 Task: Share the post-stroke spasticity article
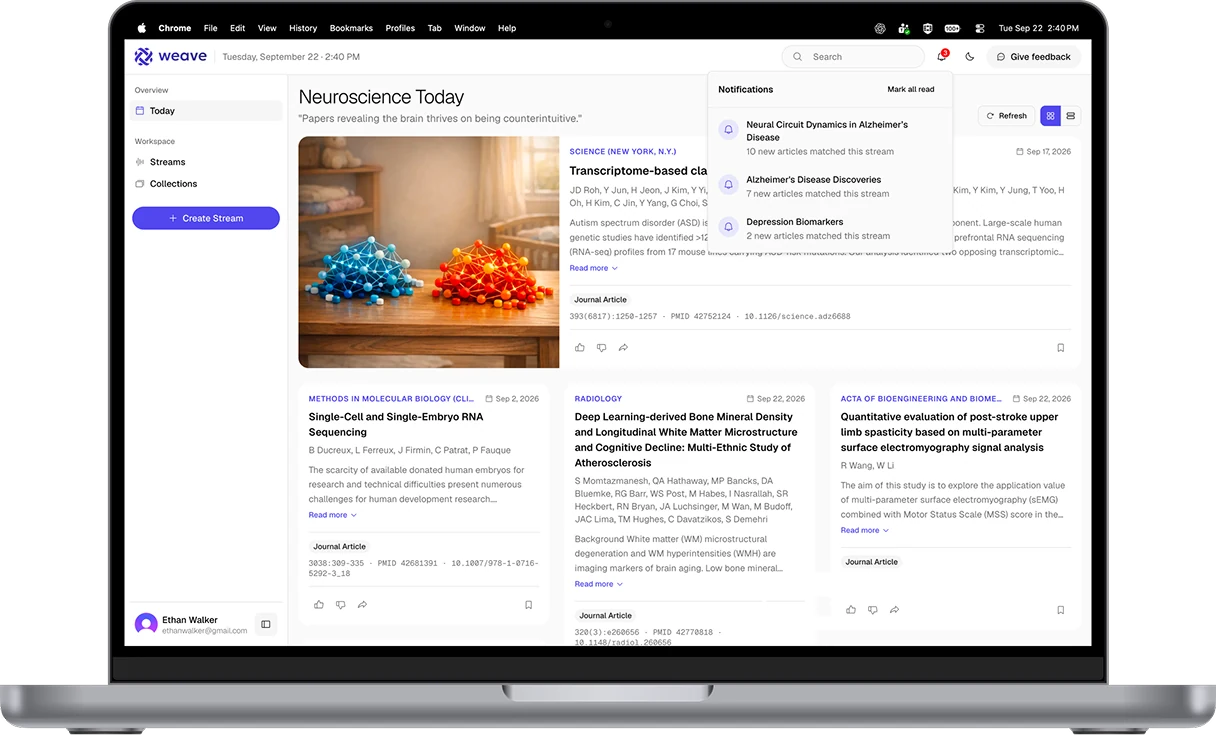pyautogui.click(x=895, y=610)
